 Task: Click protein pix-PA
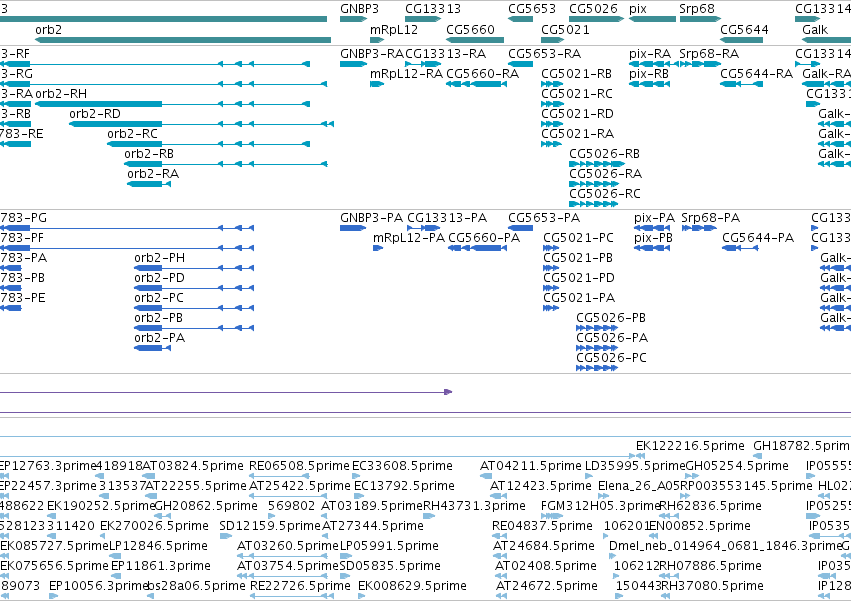[x=654, y=218]
